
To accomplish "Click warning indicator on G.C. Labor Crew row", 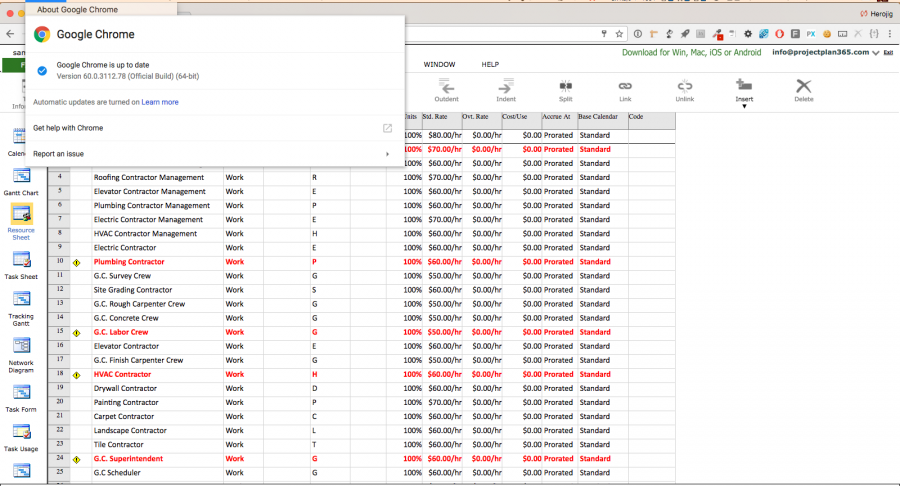I will click(77, 333).
